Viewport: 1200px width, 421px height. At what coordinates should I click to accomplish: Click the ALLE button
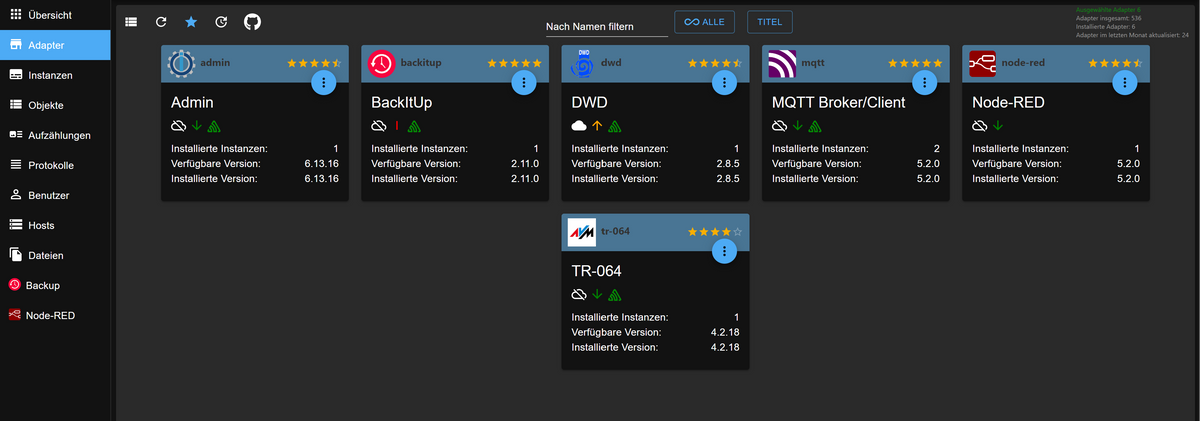coord(705,22)
